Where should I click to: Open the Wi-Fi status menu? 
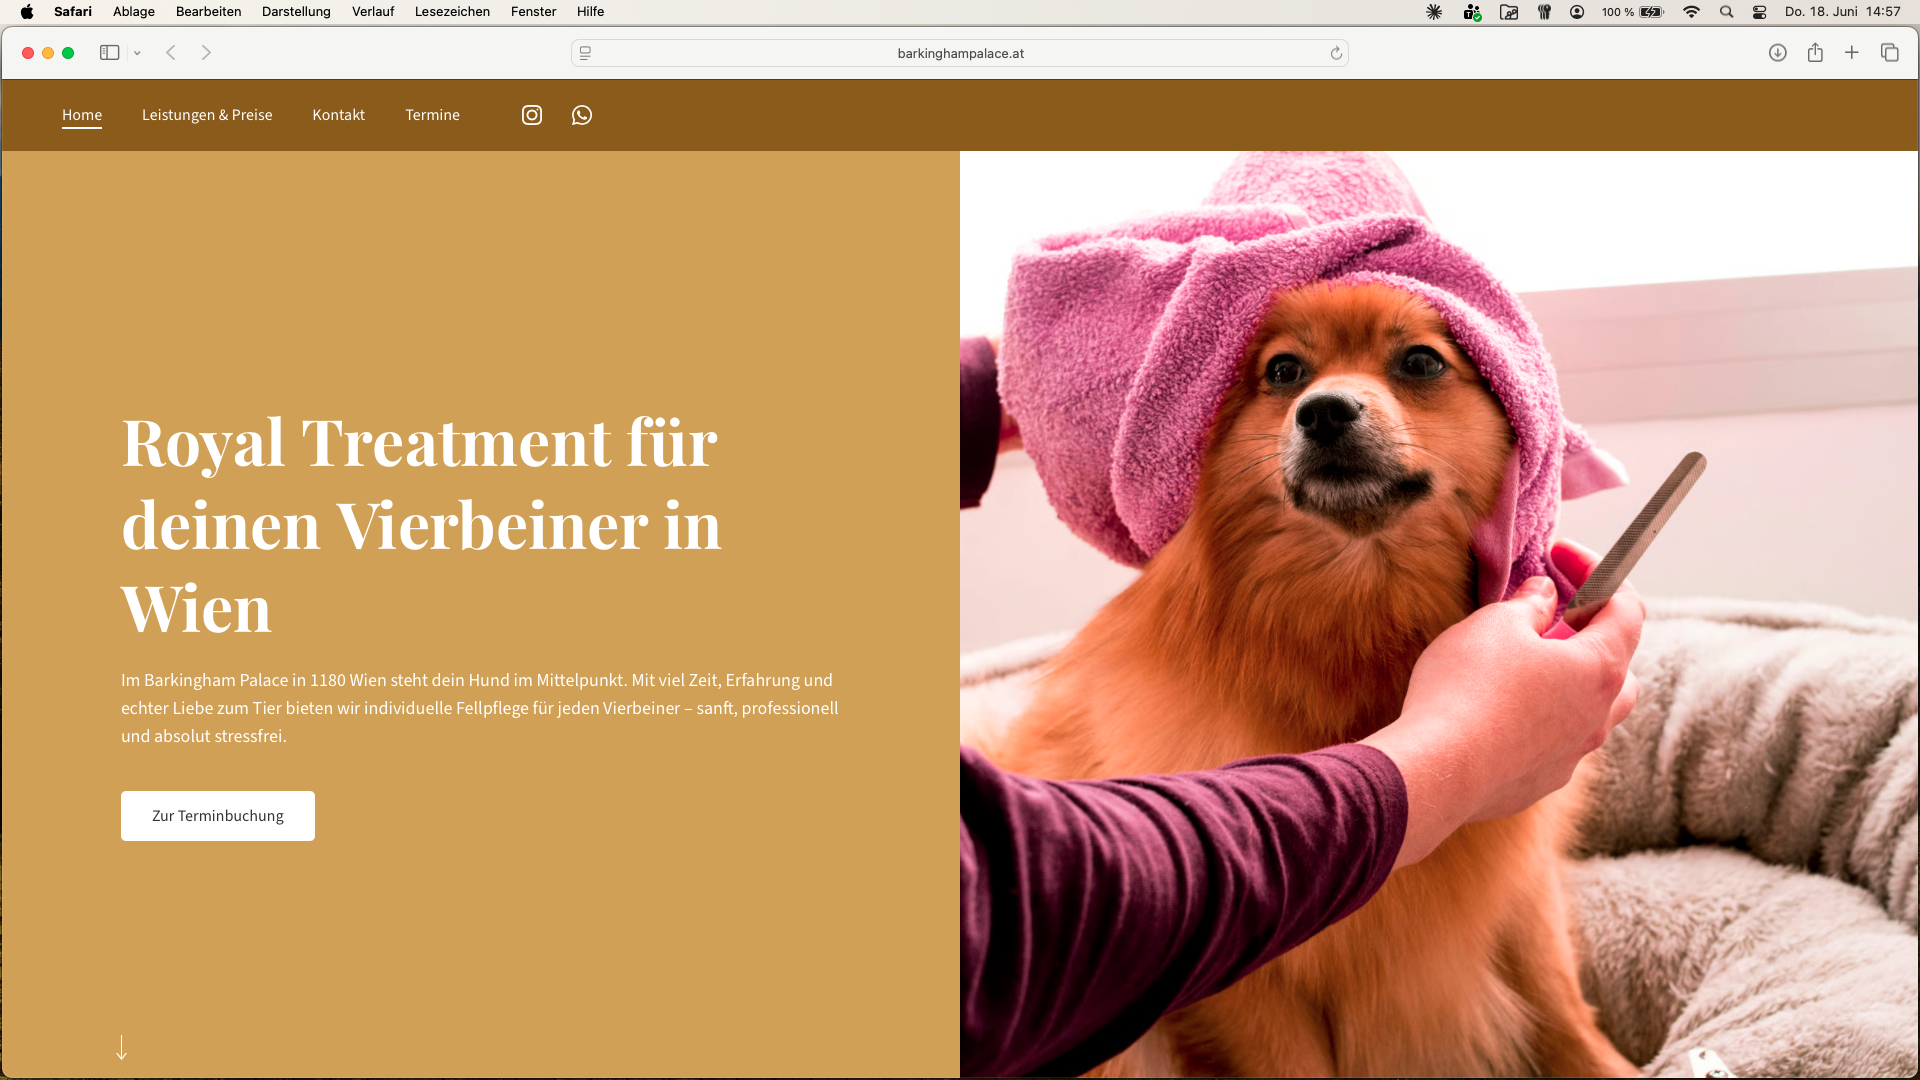1692,12
